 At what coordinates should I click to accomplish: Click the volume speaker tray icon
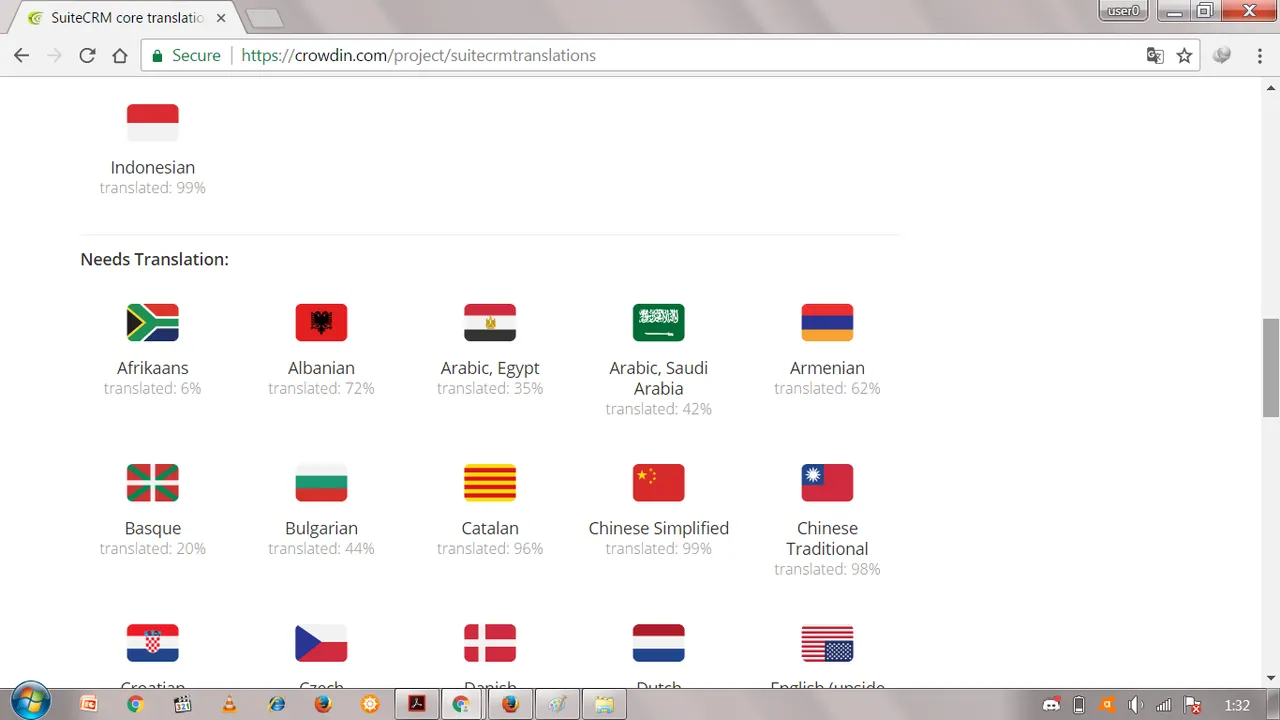(x=1135, y=705)
